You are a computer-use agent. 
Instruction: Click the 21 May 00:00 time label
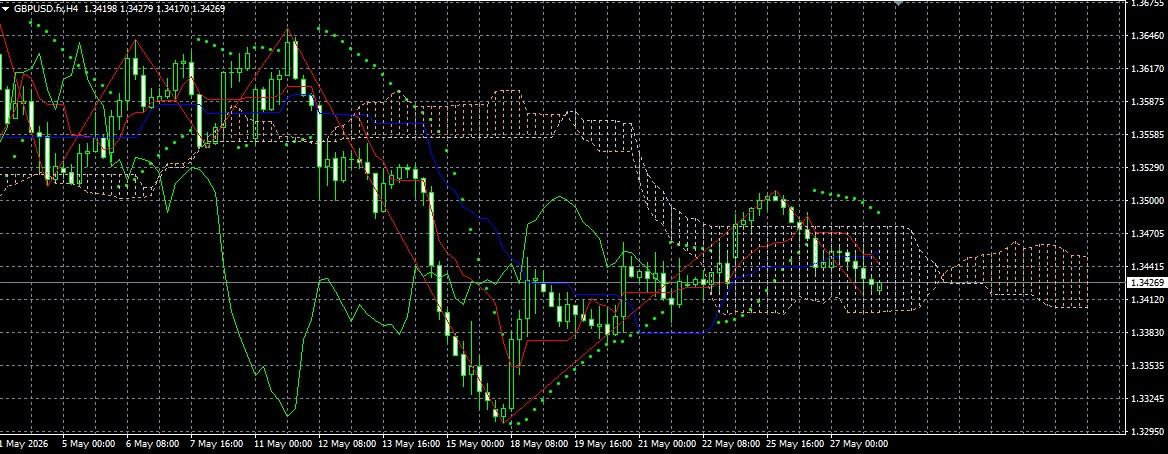click(666, 444)
